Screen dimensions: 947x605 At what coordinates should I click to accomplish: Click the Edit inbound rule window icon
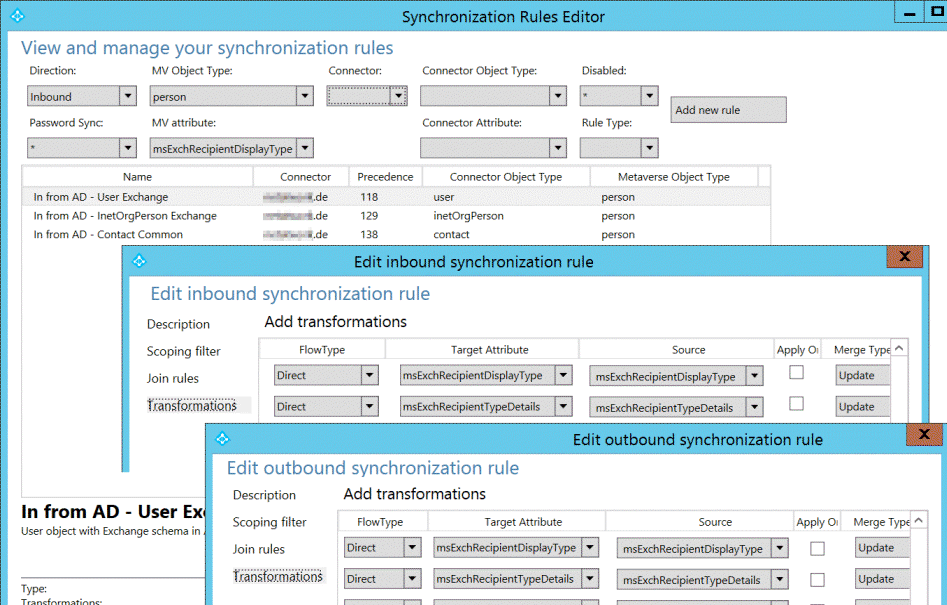pyautogui.click(x=139, y=261)
